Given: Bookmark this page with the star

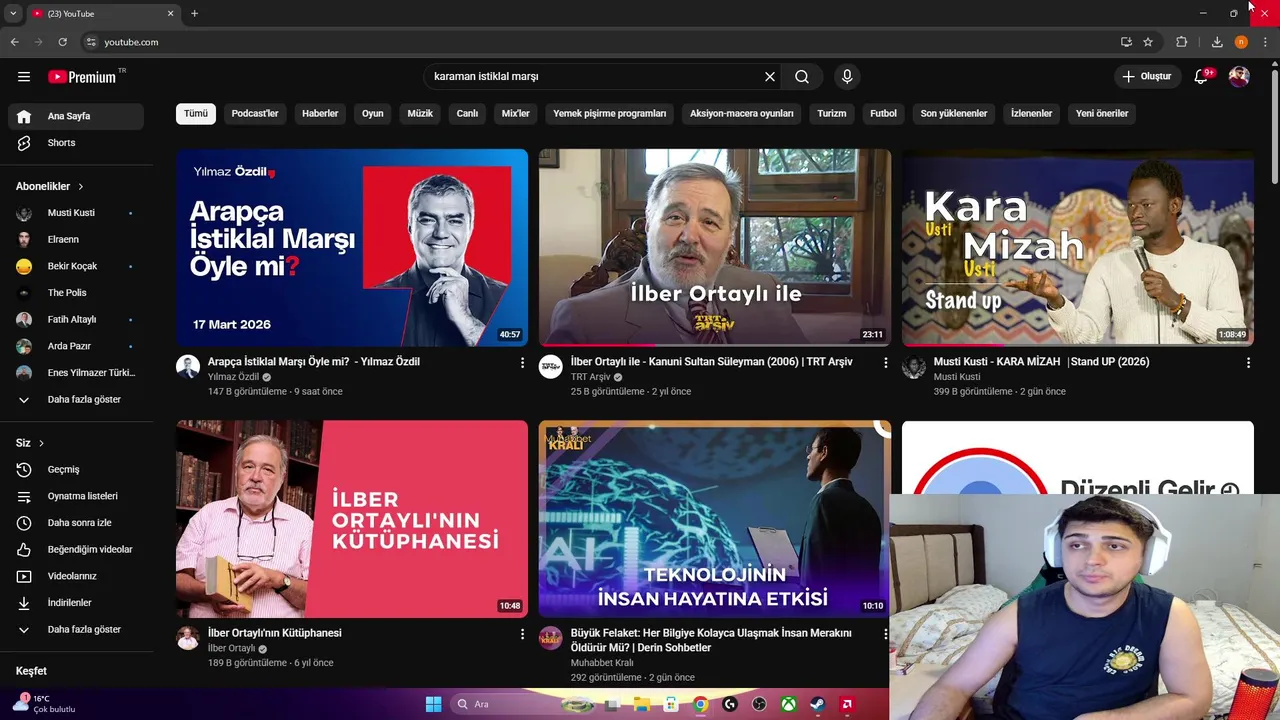Looking at the screenshot, I should [1148, 42].
